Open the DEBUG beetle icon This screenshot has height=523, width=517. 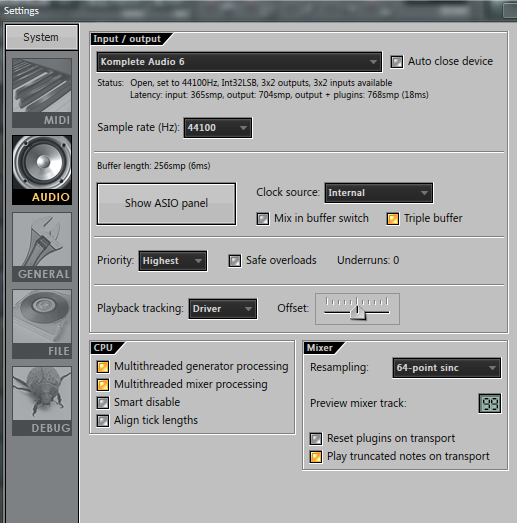click(42, 401)
